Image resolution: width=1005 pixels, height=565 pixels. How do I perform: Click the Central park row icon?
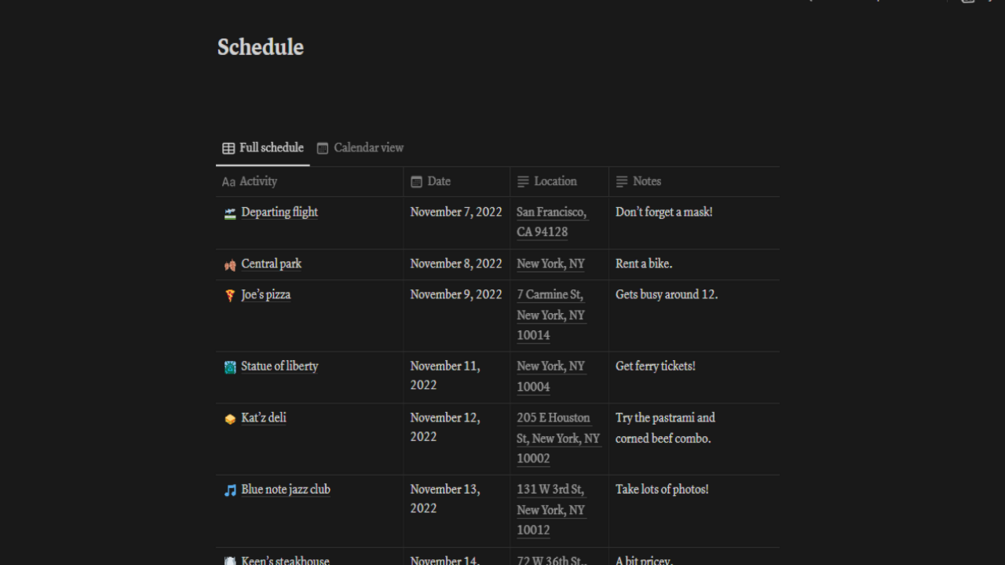tap(230, 265)
